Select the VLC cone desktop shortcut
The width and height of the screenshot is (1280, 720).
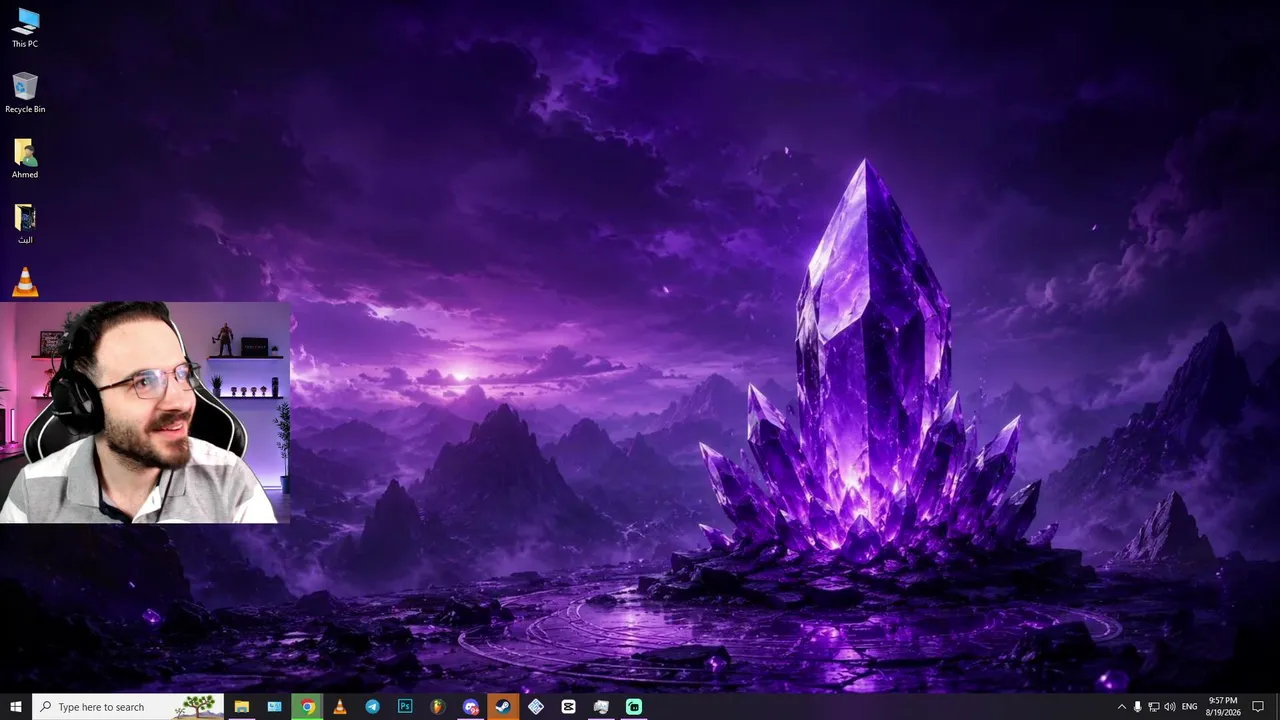pyautogui.click(x=25, y=282)
